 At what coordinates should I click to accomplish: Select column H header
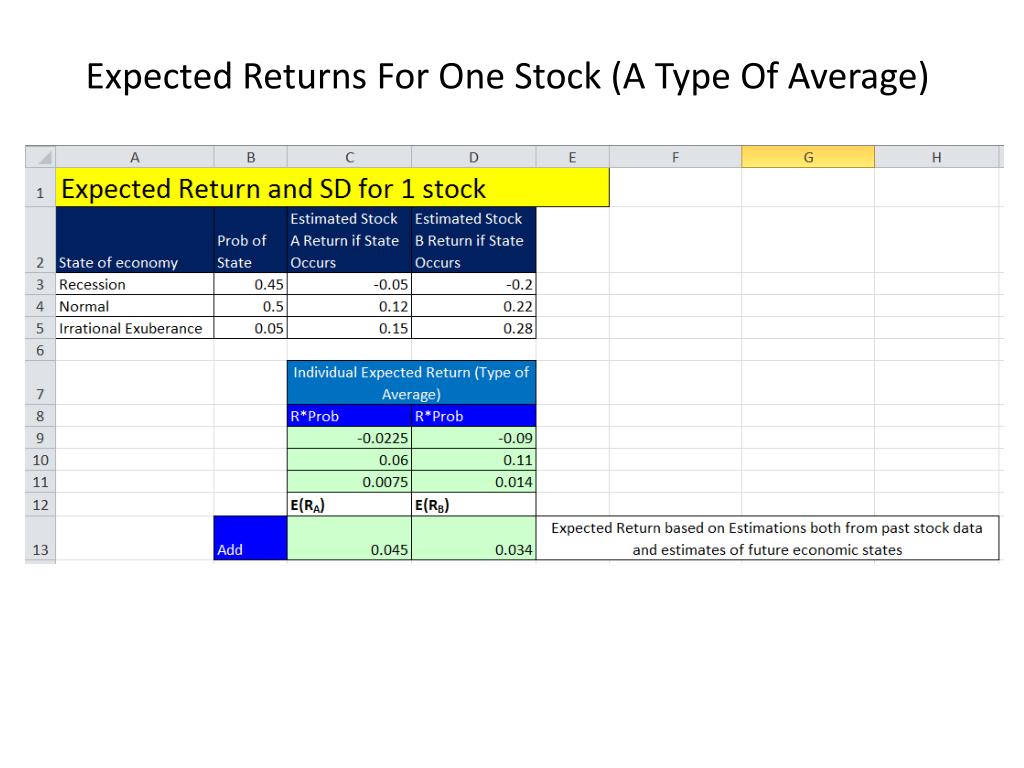[x=936, y=157]
